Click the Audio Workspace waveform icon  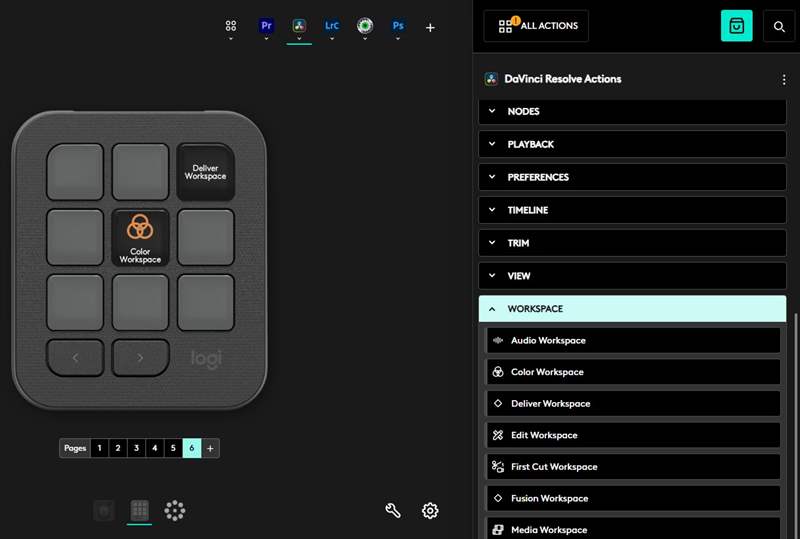click(x=498, y=340)
